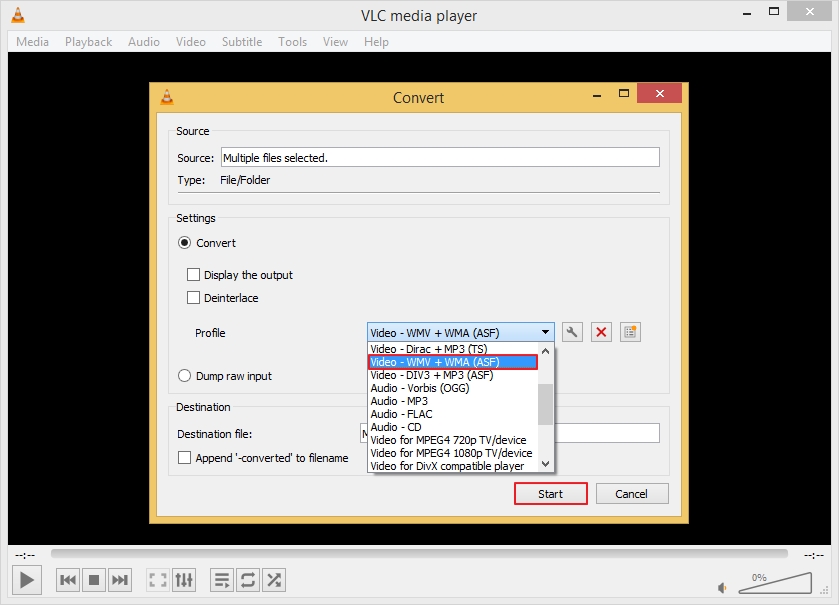Collapse the Profile dropdown arrow

click(545, 332)
